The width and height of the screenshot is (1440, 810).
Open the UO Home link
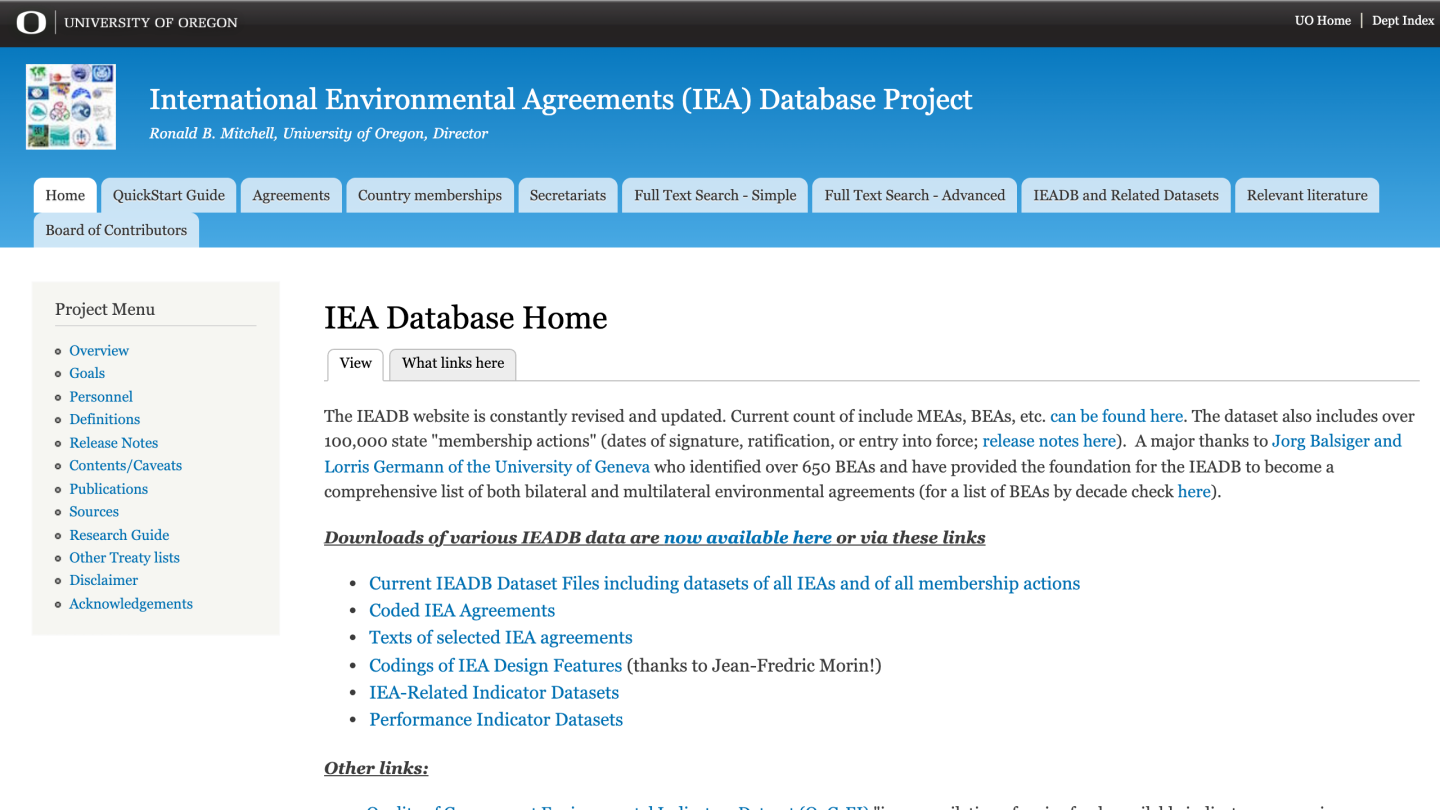[1322, 20]
